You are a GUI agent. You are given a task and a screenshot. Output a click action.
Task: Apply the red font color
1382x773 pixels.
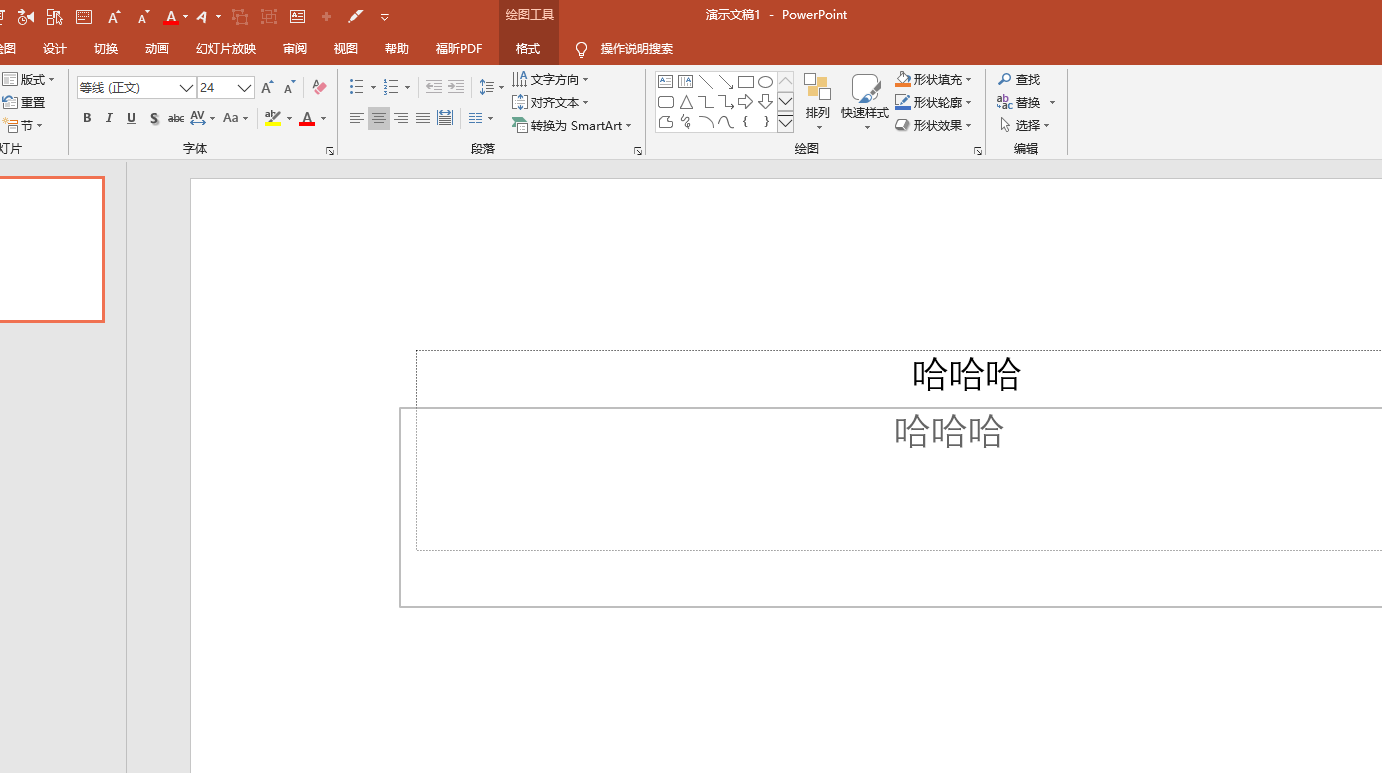[307, 118]
